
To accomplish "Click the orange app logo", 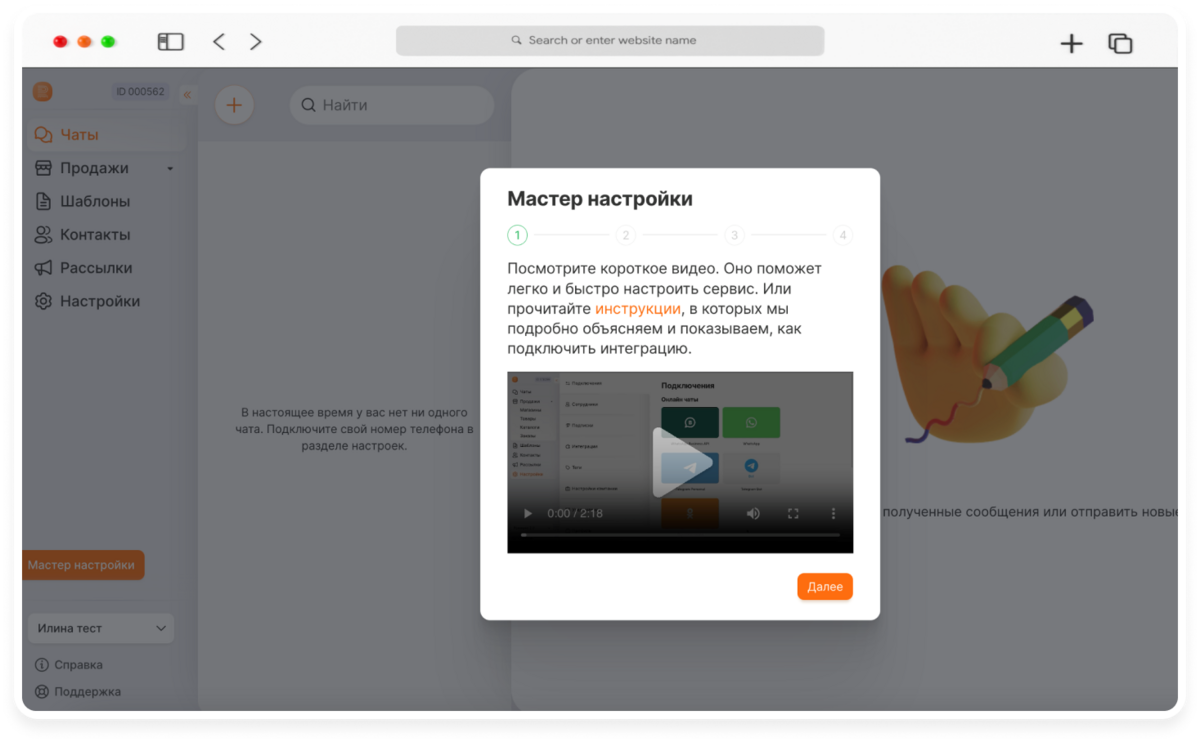I will pyautogui.click(x=42, y=92).
